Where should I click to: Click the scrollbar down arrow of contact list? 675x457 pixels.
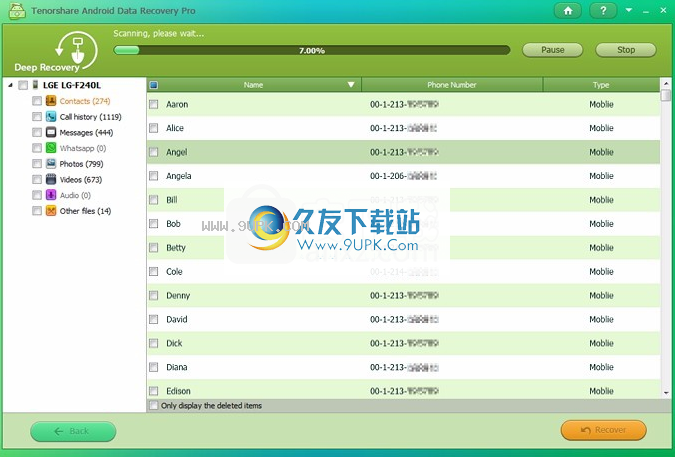pyautogui.click(x=666, y=393)
